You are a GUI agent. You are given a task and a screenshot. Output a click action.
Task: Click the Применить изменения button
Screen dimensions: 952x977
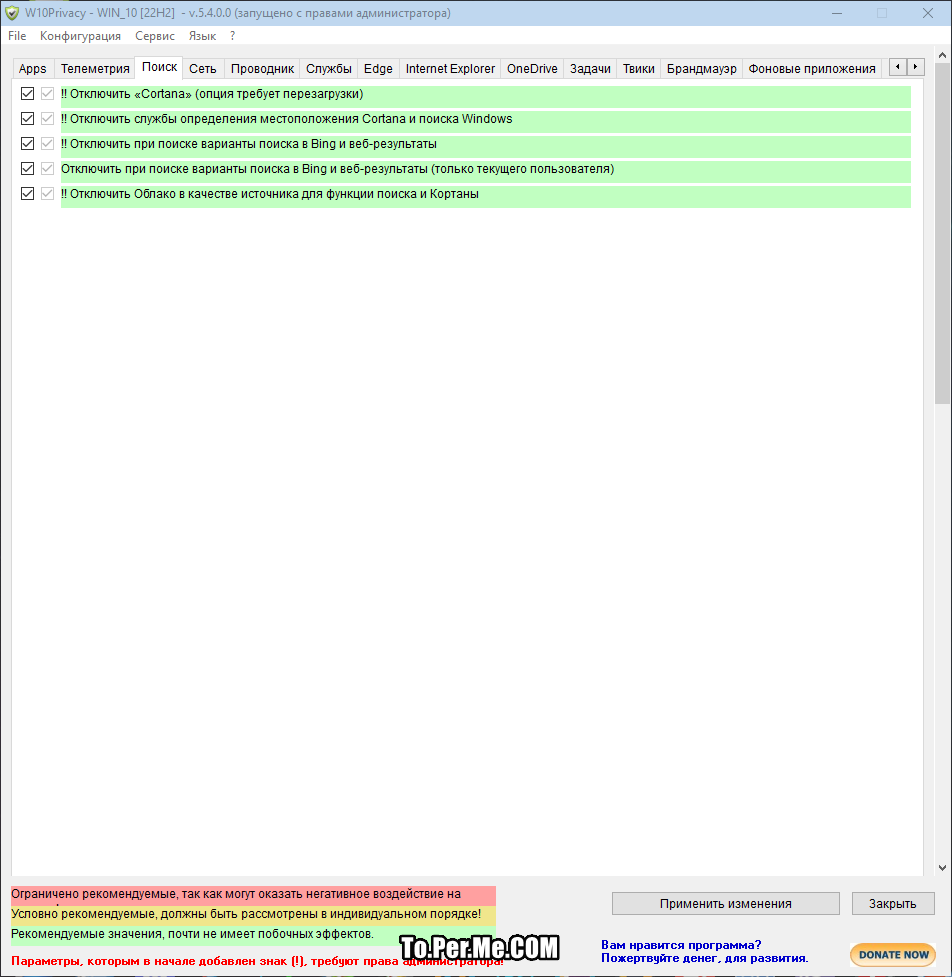coord(726,903)
